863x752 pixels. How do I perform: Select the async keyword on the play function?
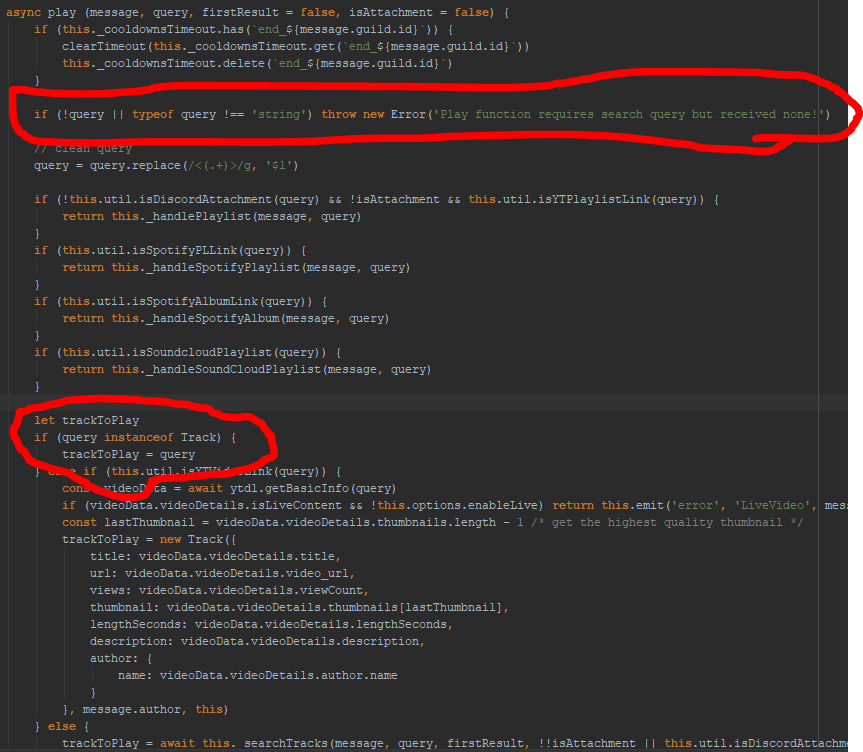(x=22, y=10)
